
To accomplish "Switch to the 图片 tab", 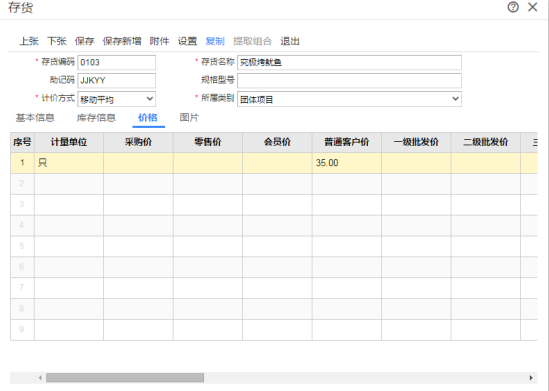I will (189, 118).
